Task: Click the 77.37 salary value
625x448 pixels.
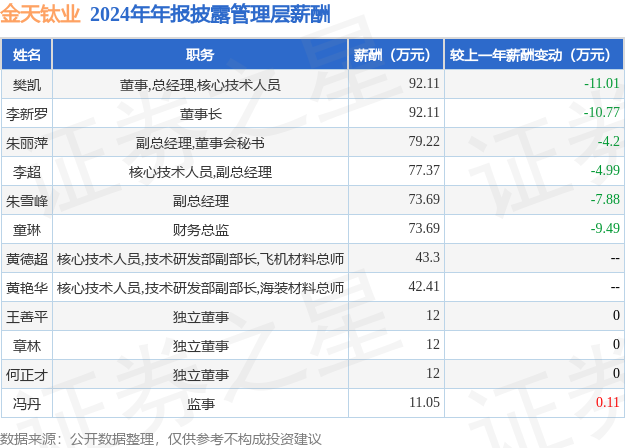Action: pyautogui.click(x=424, y=170)
